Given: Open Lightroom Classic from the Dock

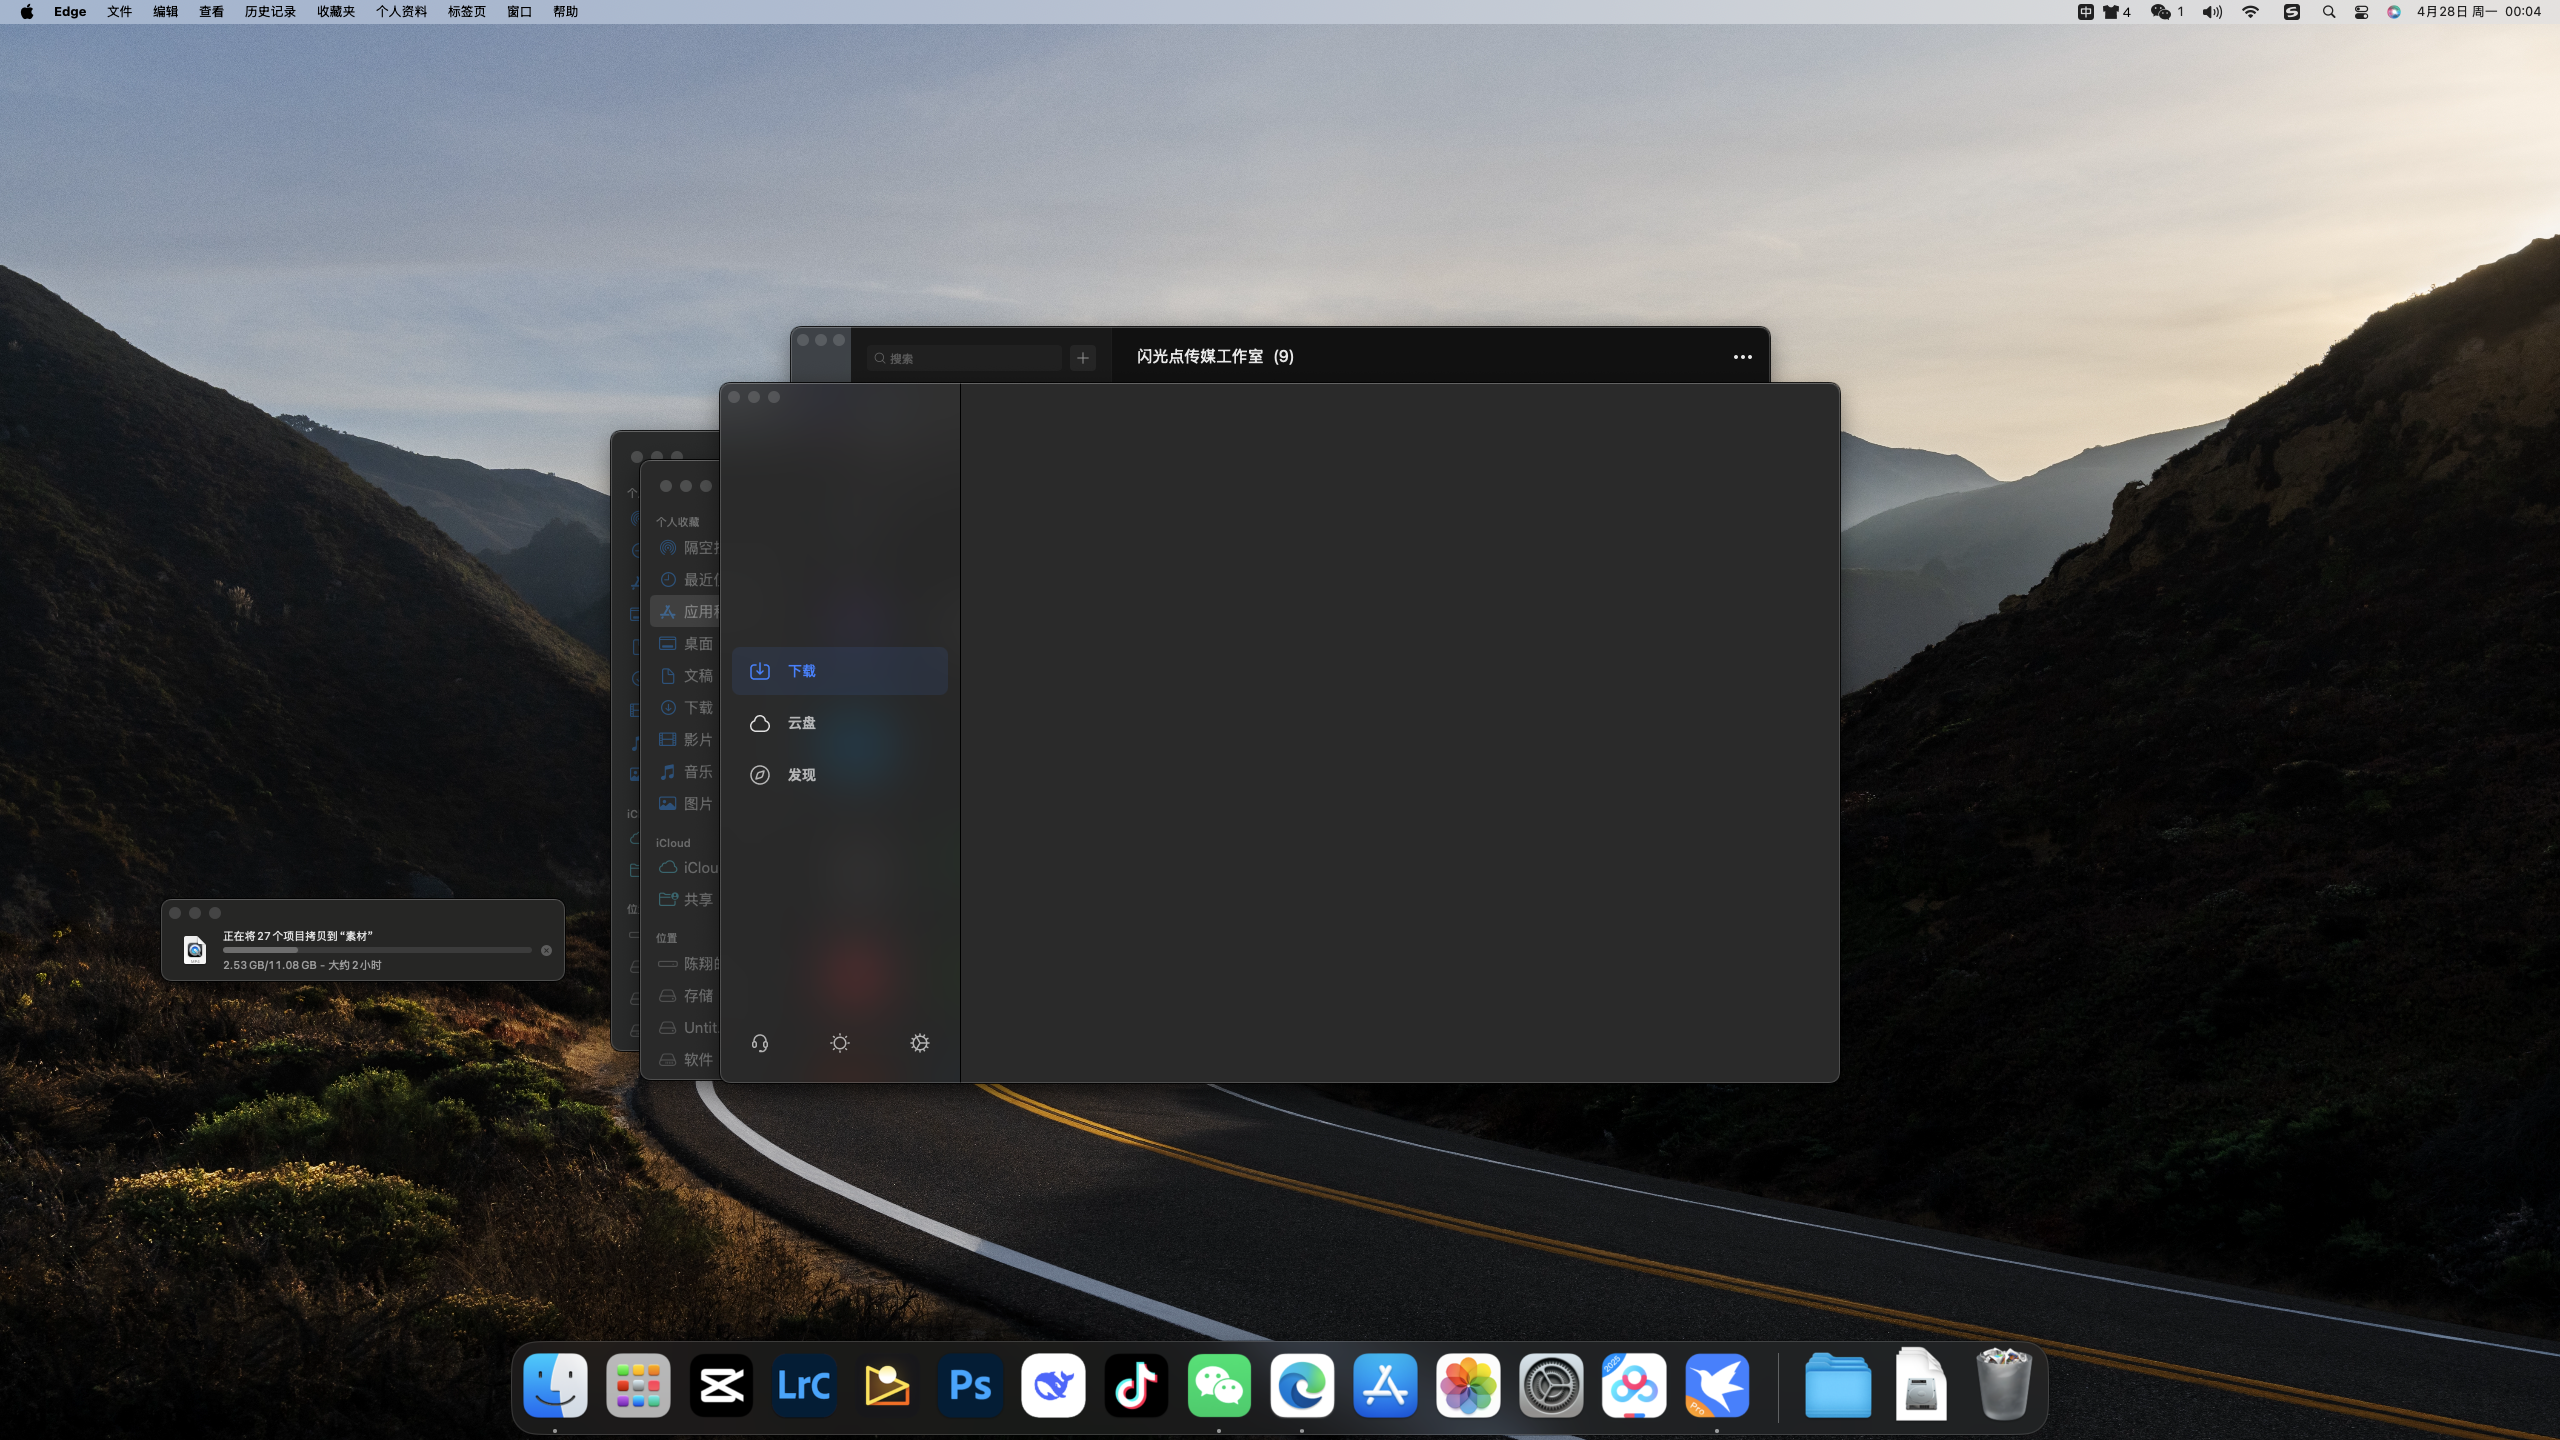Looking at the screenshot, I should tap(804, 1385).
